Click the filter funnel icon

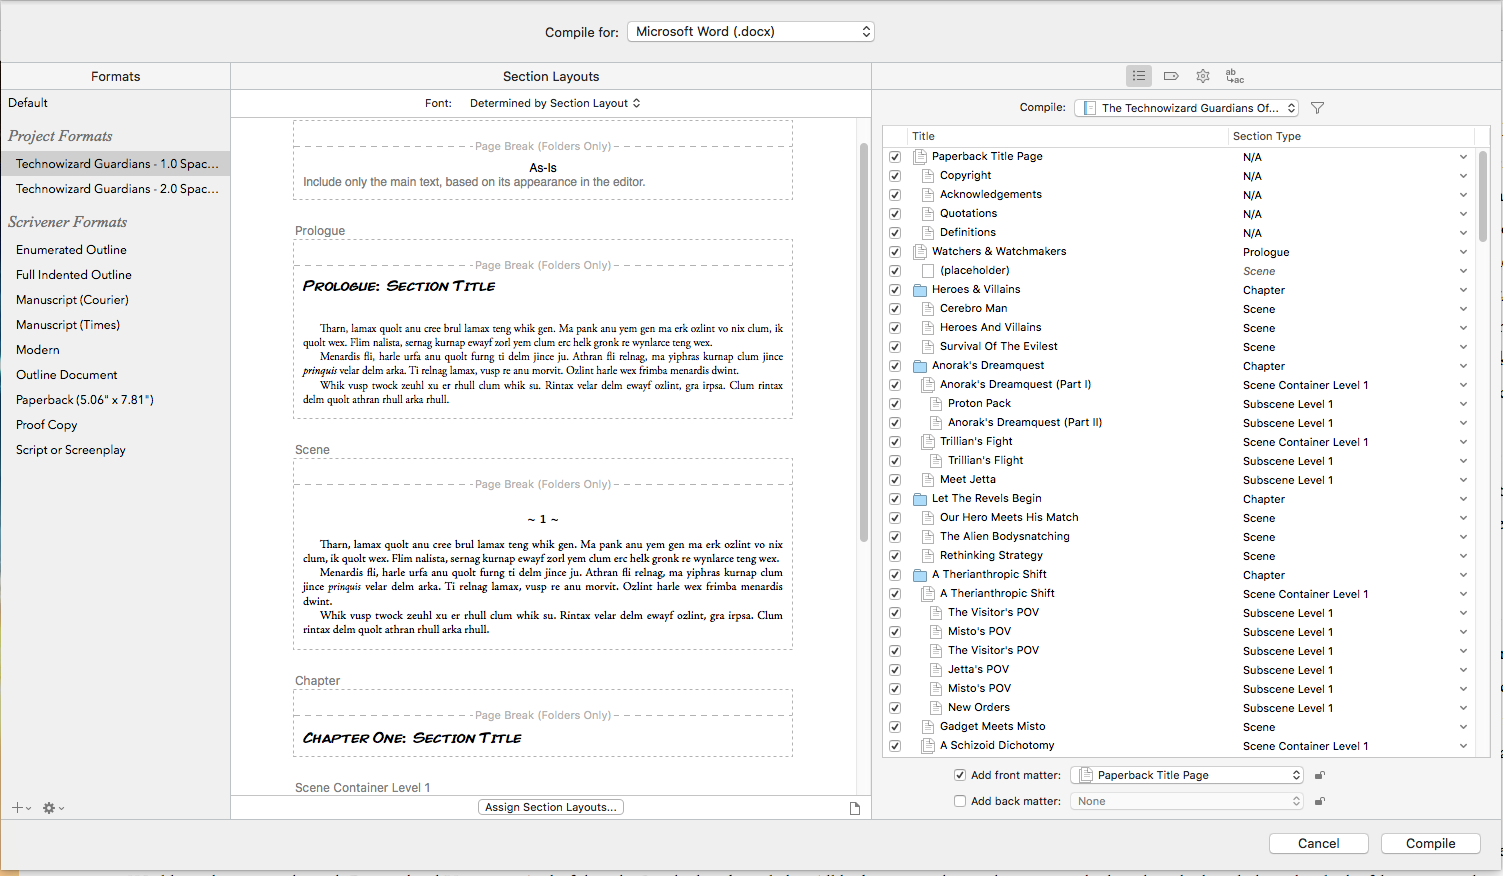[x=1317, y=108]
